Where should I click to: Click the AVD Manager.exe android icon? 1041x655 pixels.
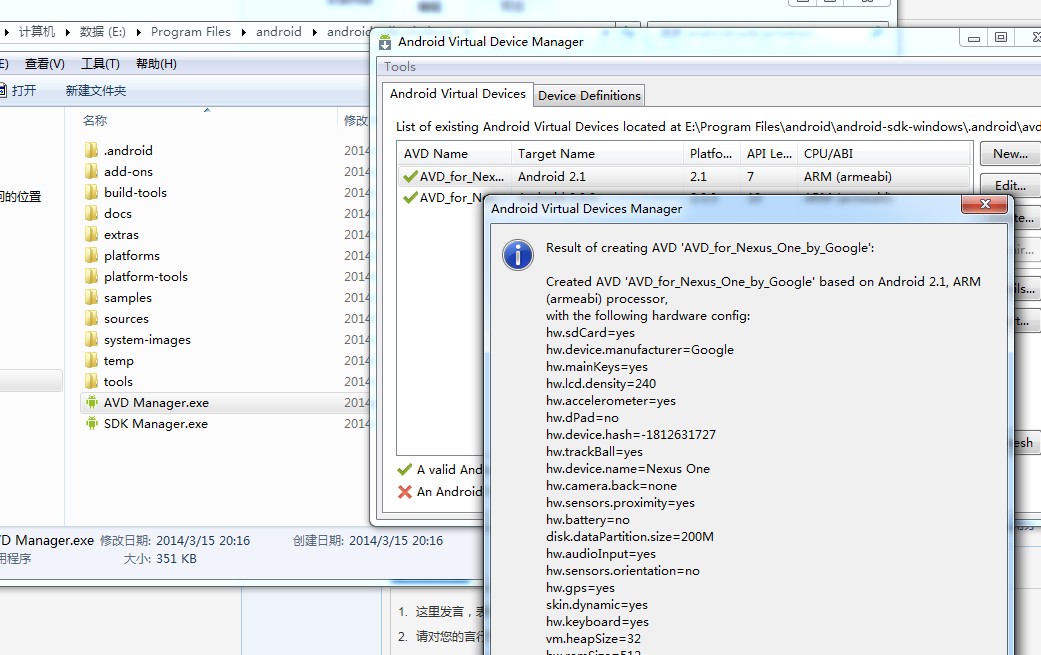coord(91,403)
